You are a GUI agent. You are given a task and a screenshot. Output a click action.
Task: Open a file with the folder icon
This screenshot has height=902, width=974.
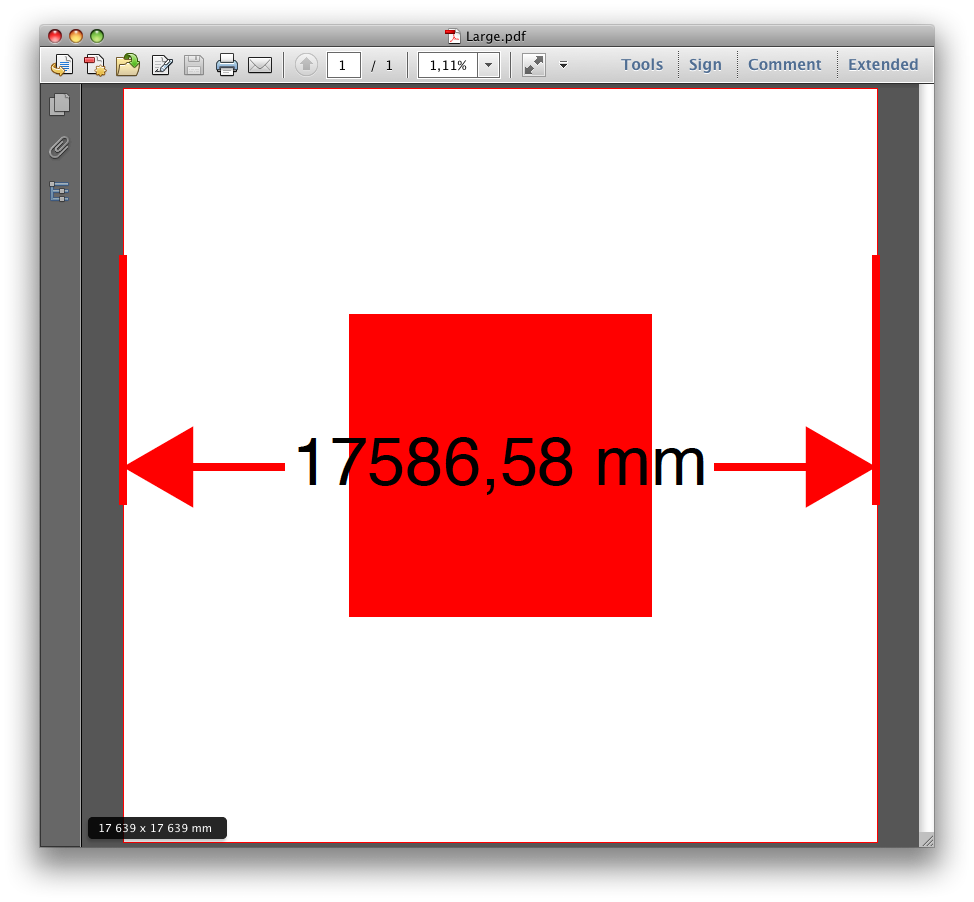(x=128, y=65)
